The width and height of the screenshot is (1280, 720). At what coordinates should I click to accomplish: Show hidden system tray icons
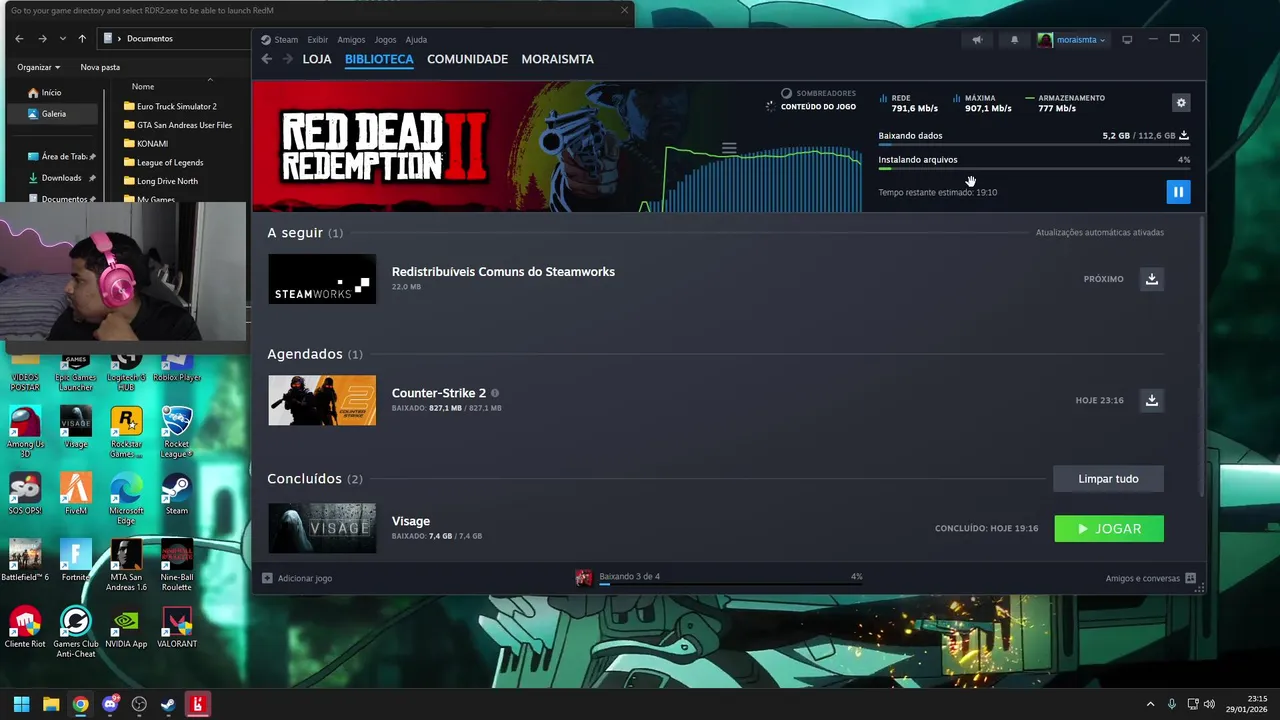coord(1150,704)
